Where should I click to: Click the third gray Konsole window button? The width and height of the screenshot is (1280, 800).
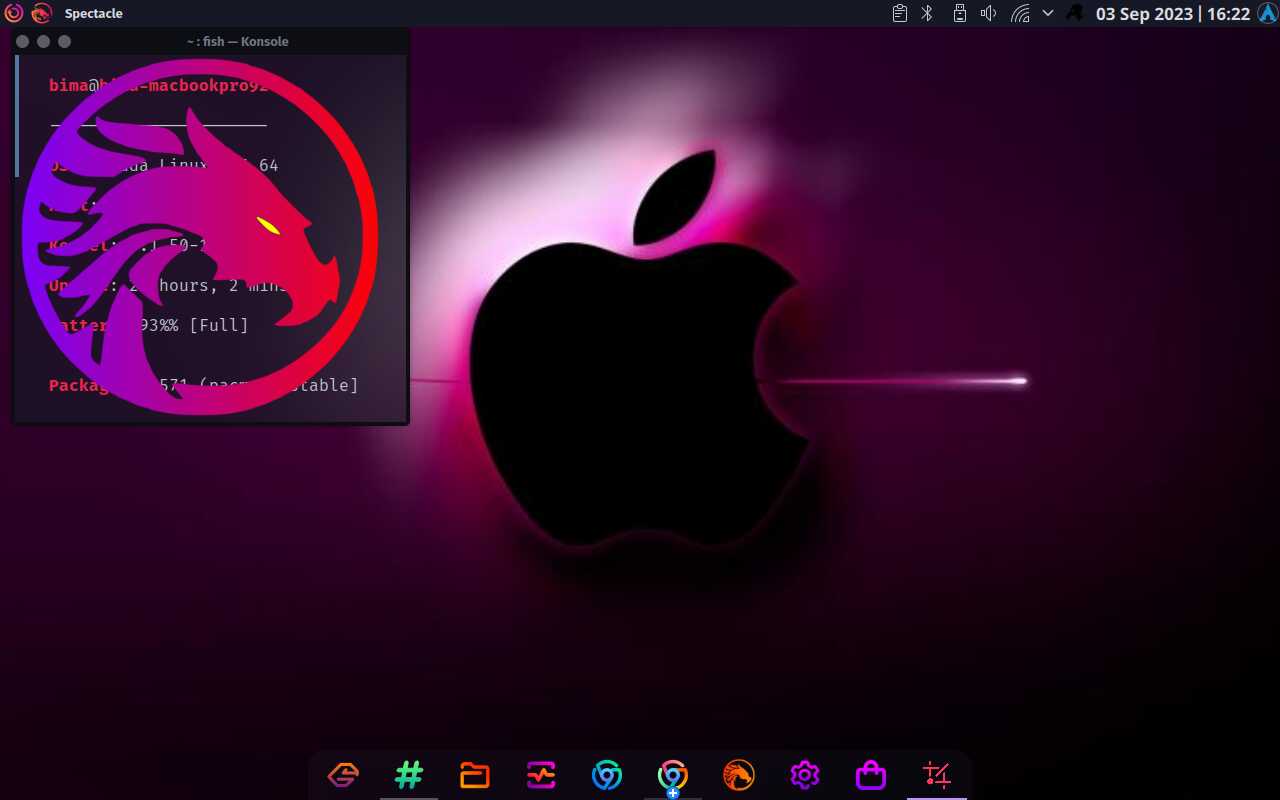tap(65, 42)
